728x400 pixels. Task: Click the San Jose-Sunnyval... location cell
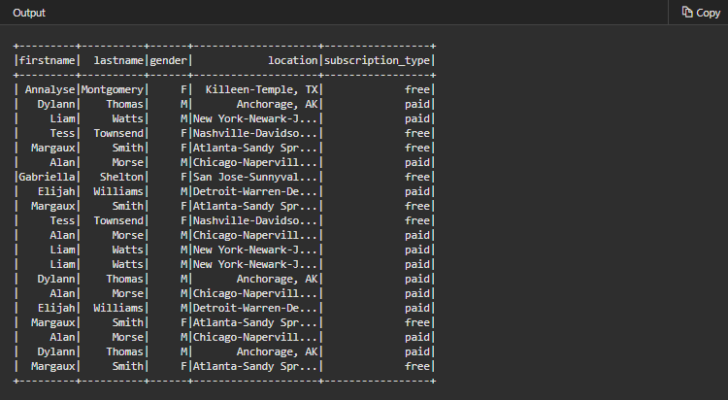click(255, 177)
